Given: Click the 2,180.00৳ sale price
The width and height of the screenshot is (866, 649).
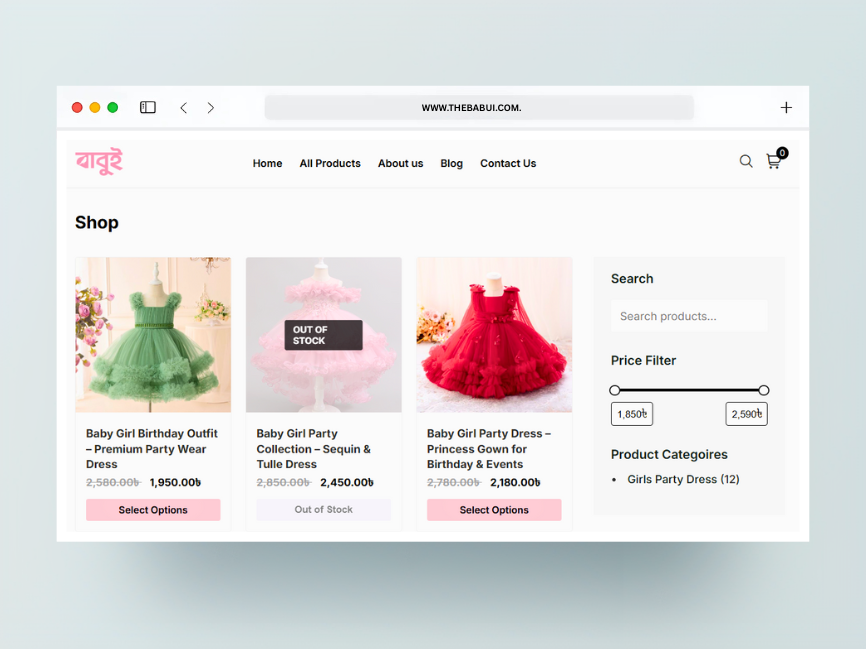Looking at the screenshot, I should point(515,482).
